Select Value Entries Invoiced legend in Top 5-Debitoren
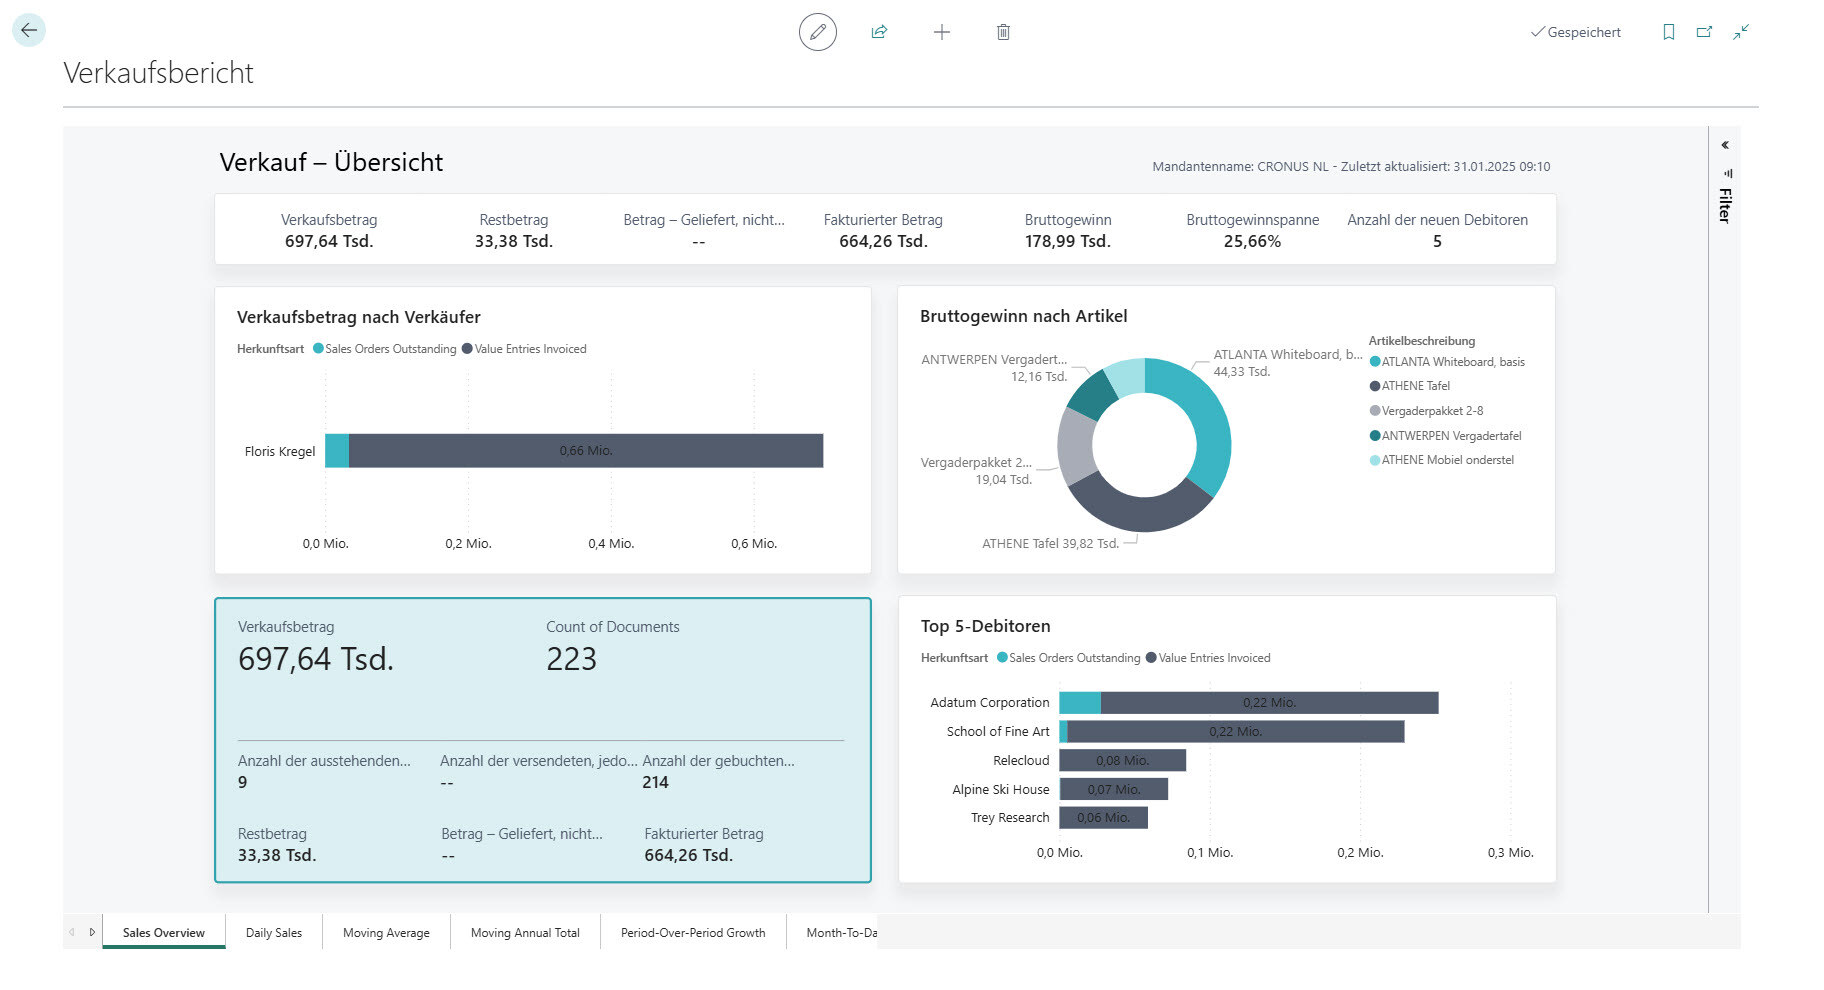1824x990 pixels. [1208, 658]
